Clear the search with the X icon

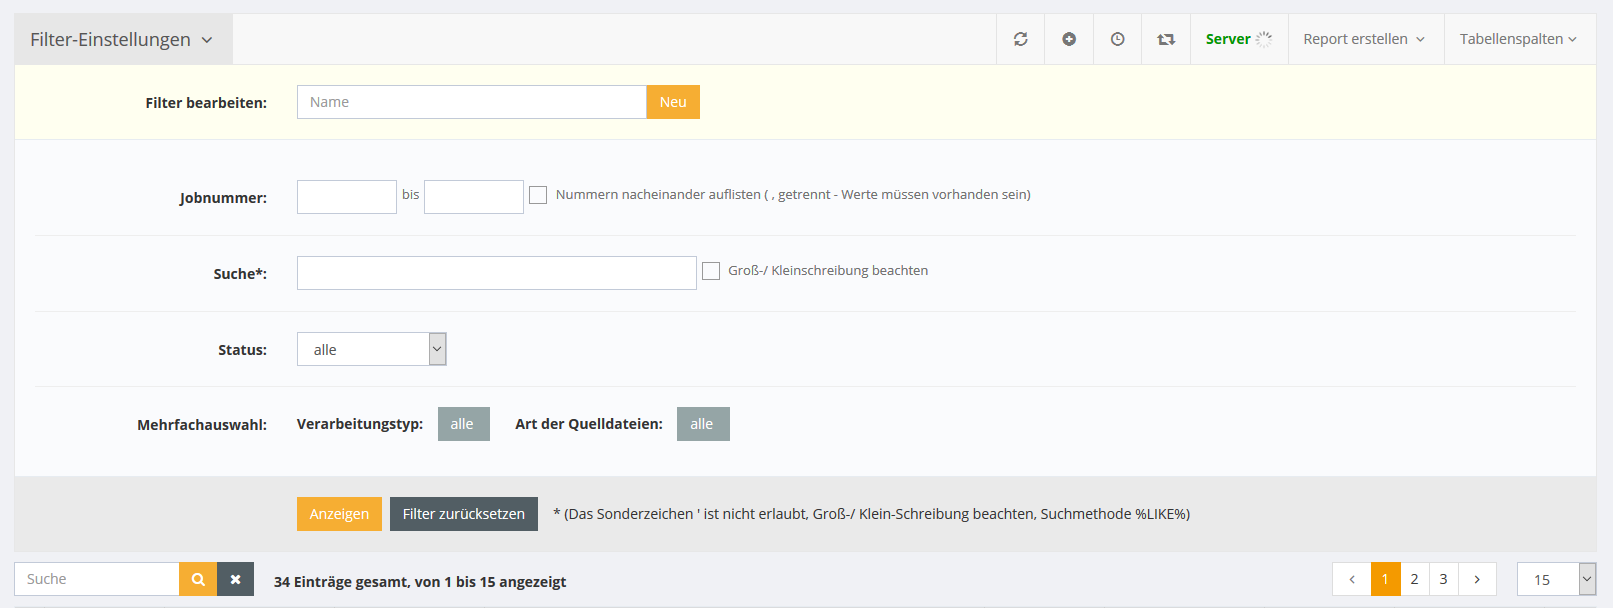(x=236, y=579)
